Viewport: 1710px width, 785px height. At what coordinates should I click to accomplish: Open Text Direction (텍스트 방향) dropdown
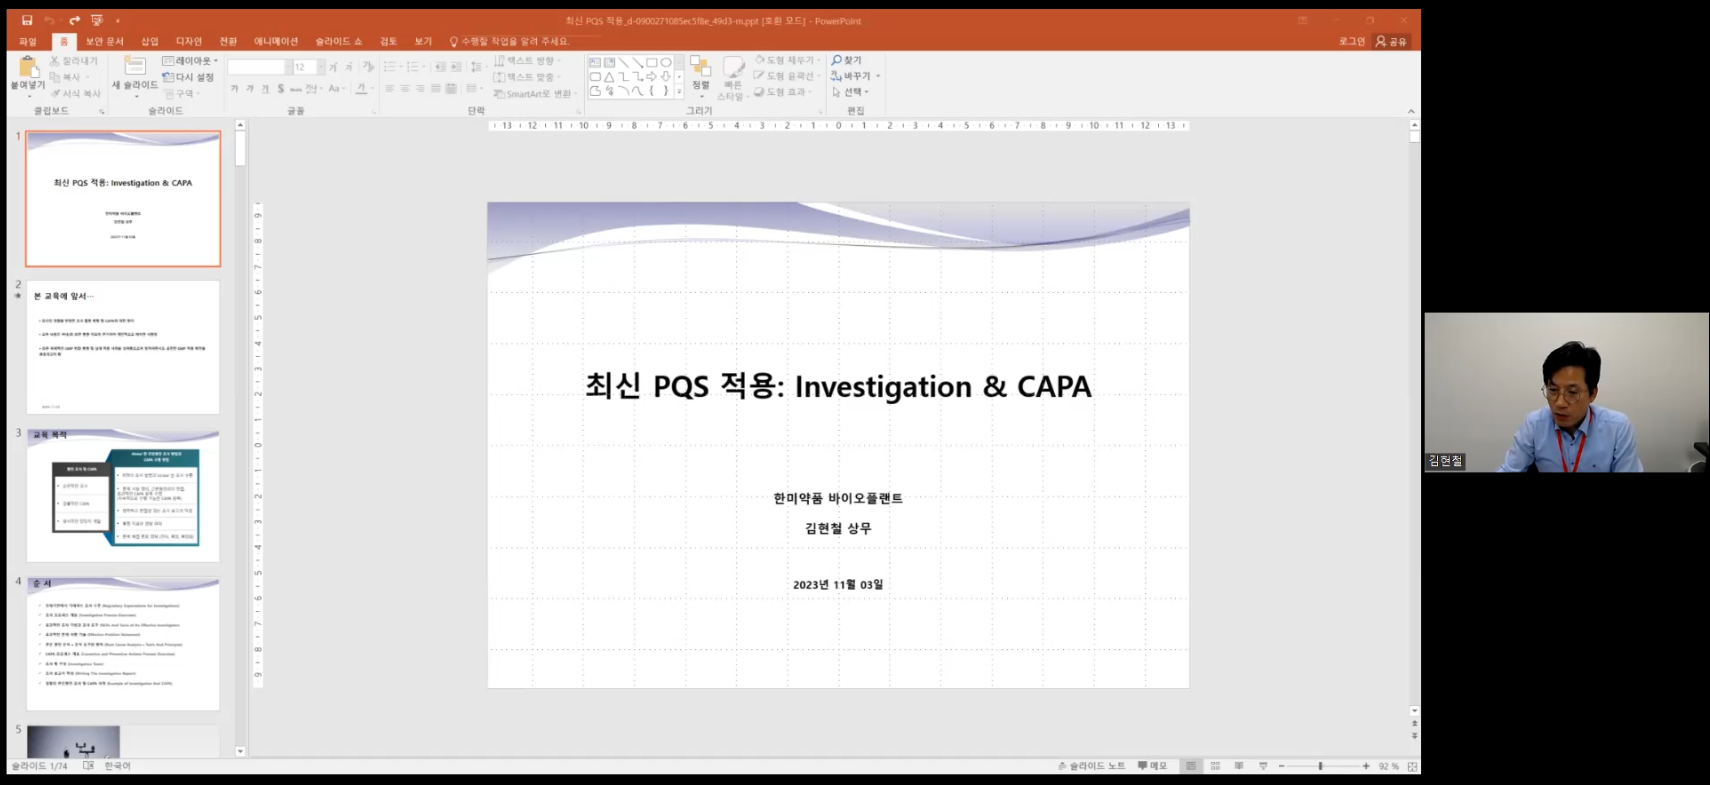tap(527, 61)
